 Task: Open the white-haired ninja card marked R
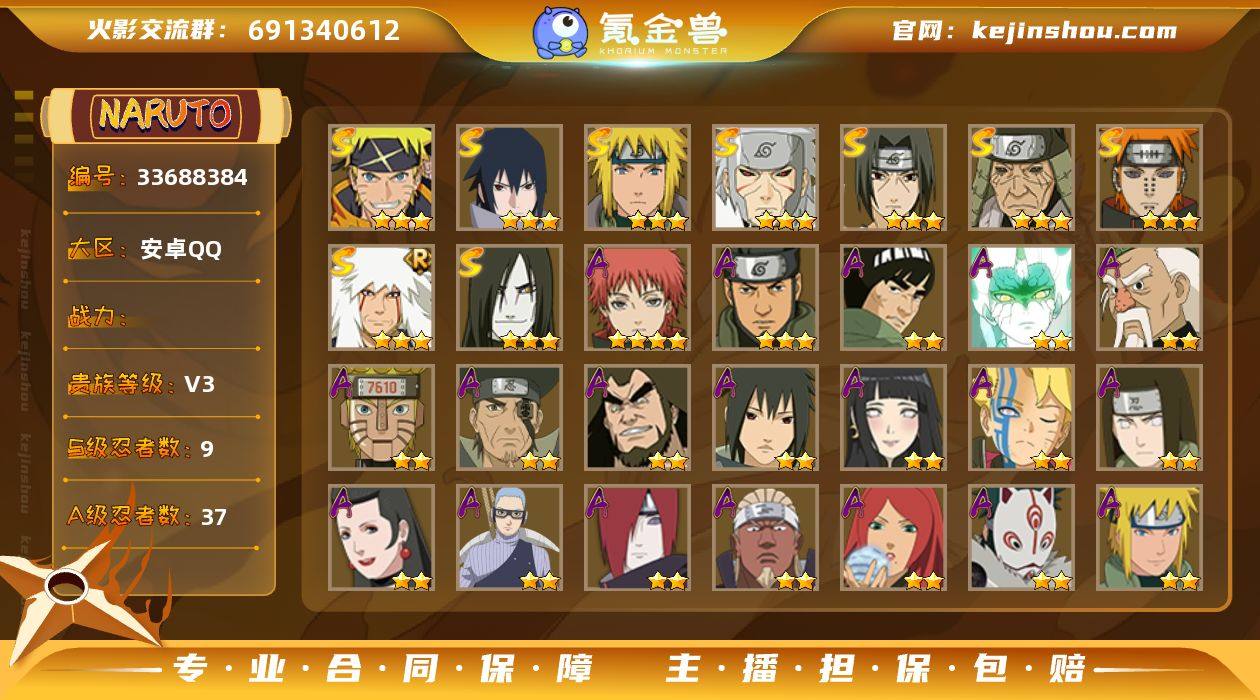[x=382, y=298]
